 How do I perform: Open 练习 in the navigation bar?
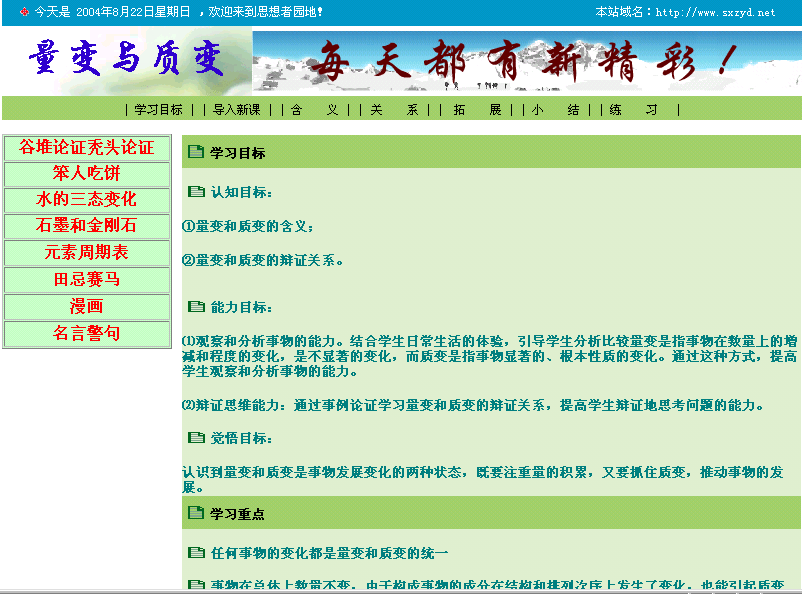tap(633, 110)
